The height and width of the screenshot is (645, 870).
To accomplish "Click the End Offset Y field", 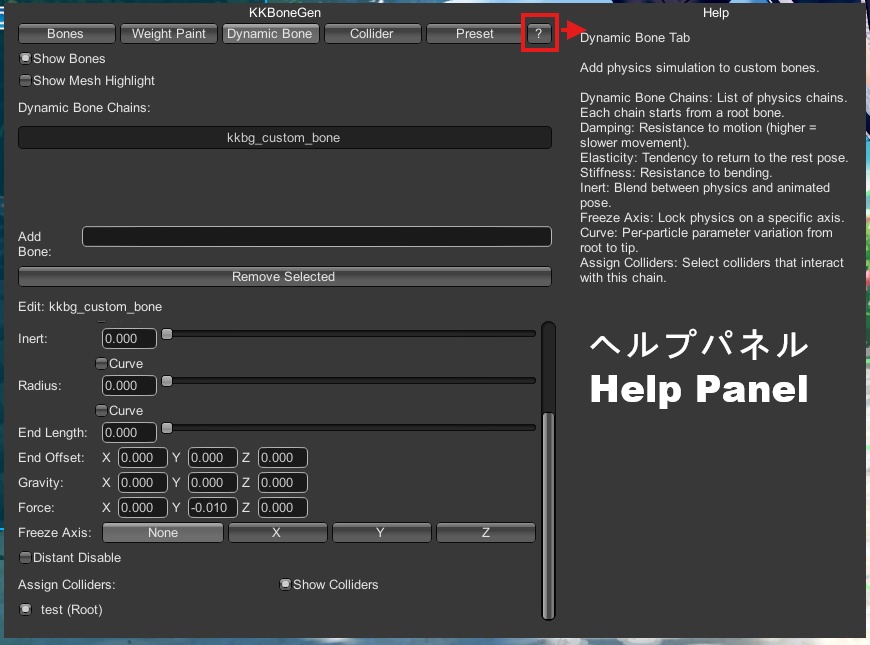I will pos(213,458).
